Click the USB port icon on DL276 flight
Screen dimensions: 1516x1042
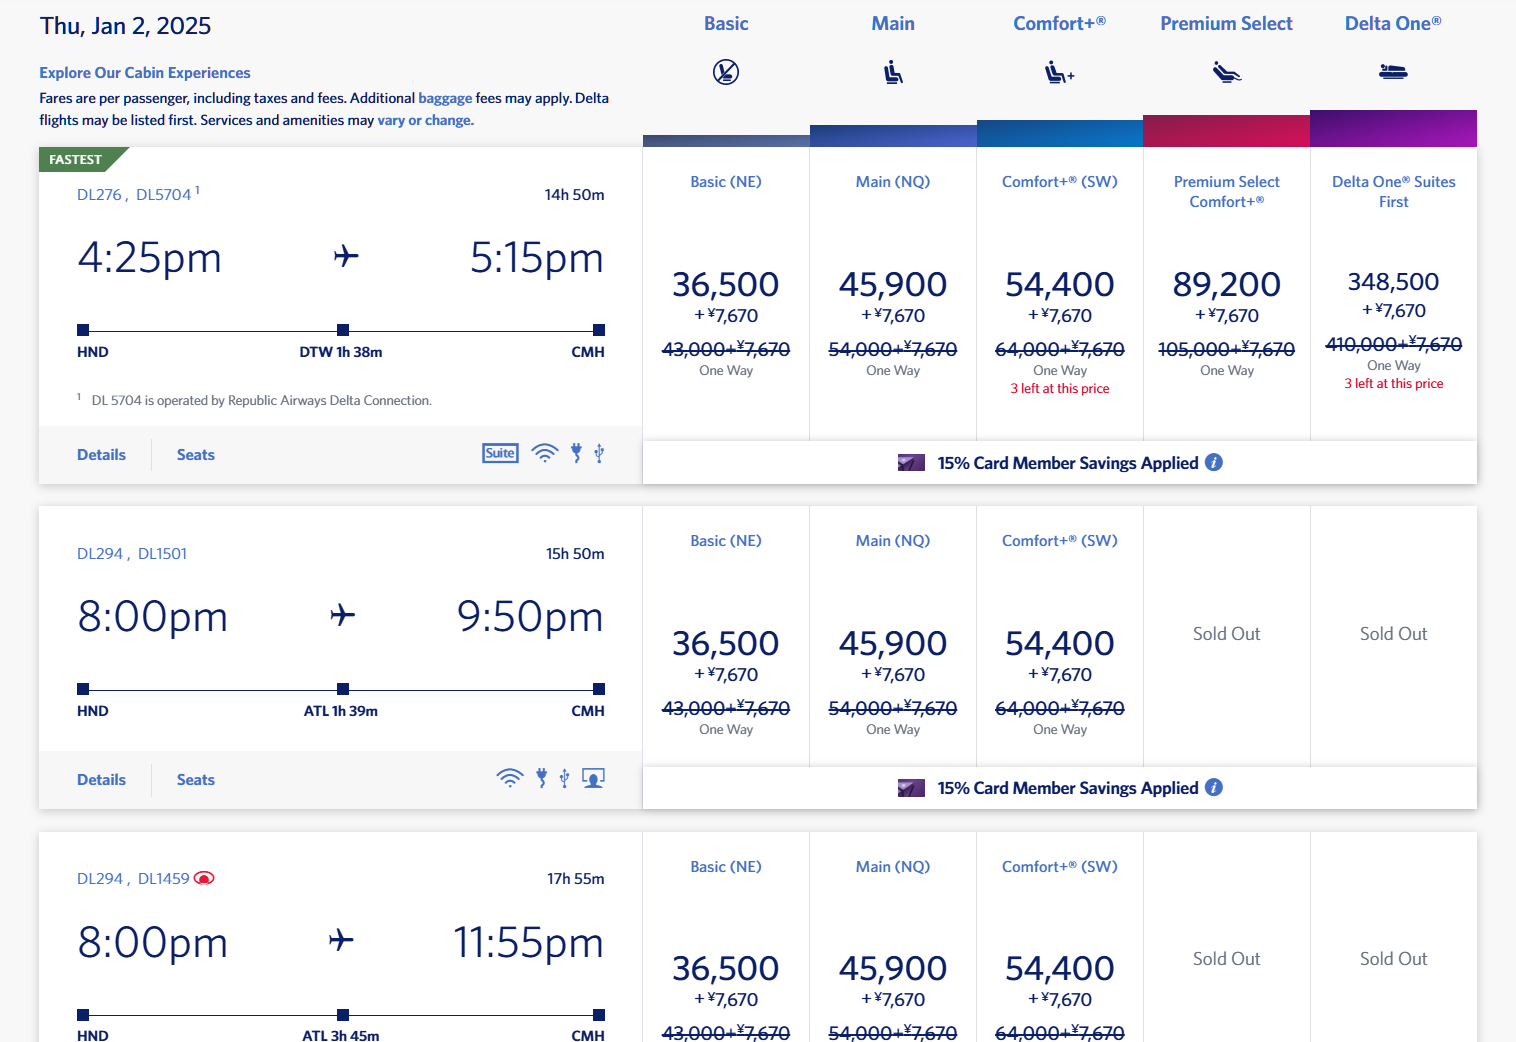pyautogui.click(x=599, y=453)
